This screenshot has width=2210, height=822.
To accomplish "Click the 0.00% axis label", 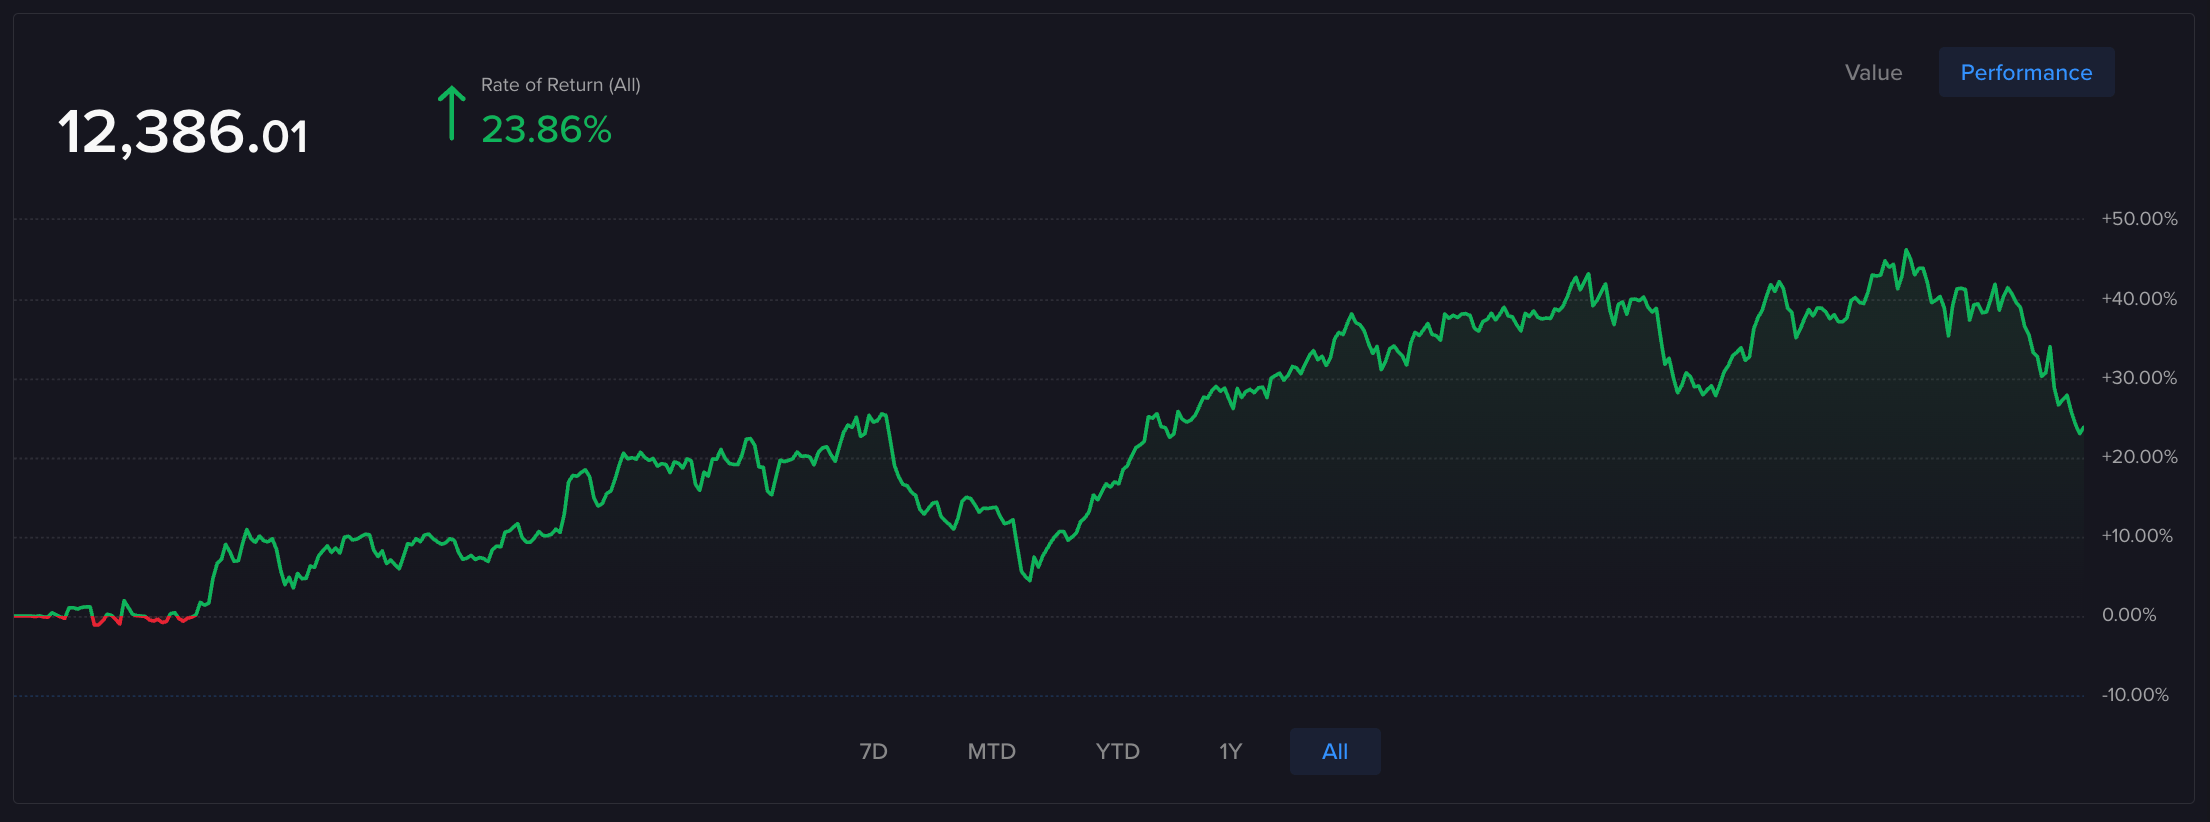I will coord(2129,615).
